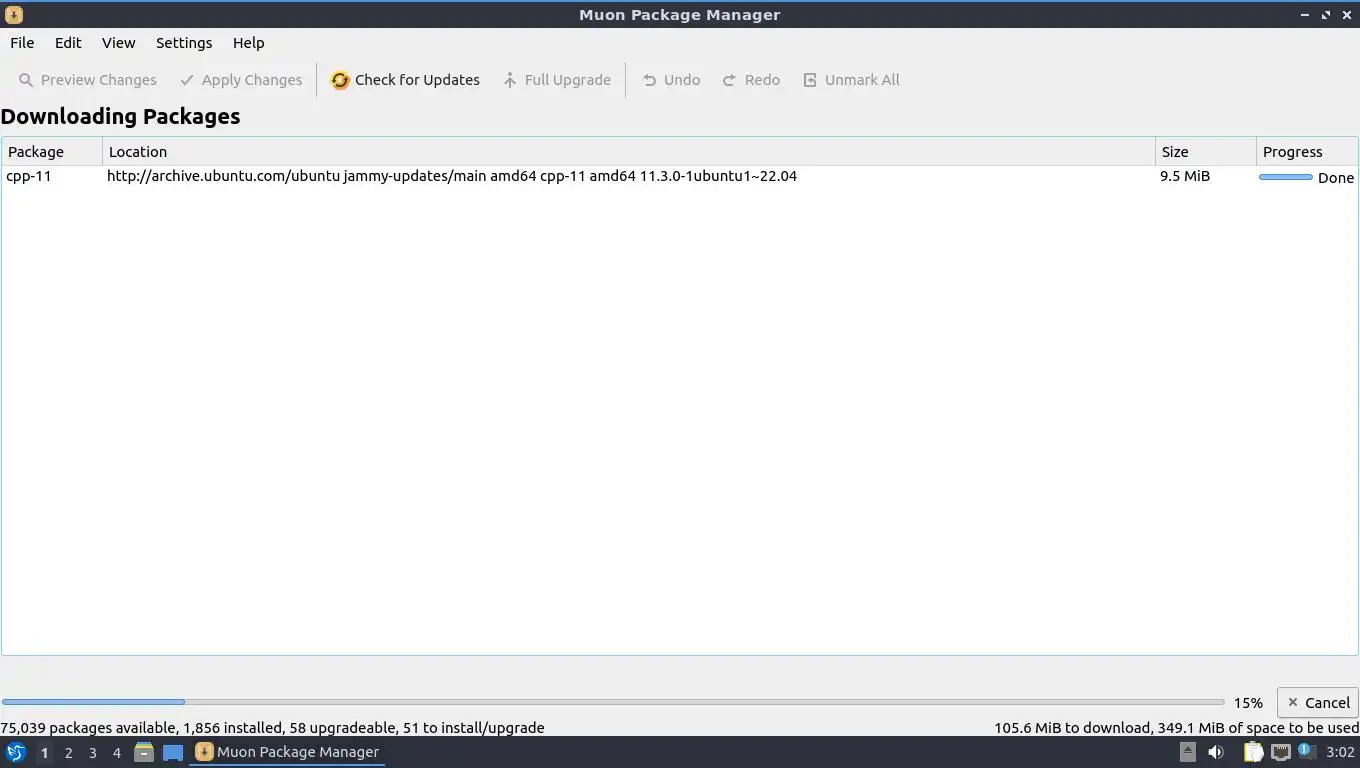Click the Preview Changes toolbar button
The image size is (1360, 768).
[x=88, y=80]
